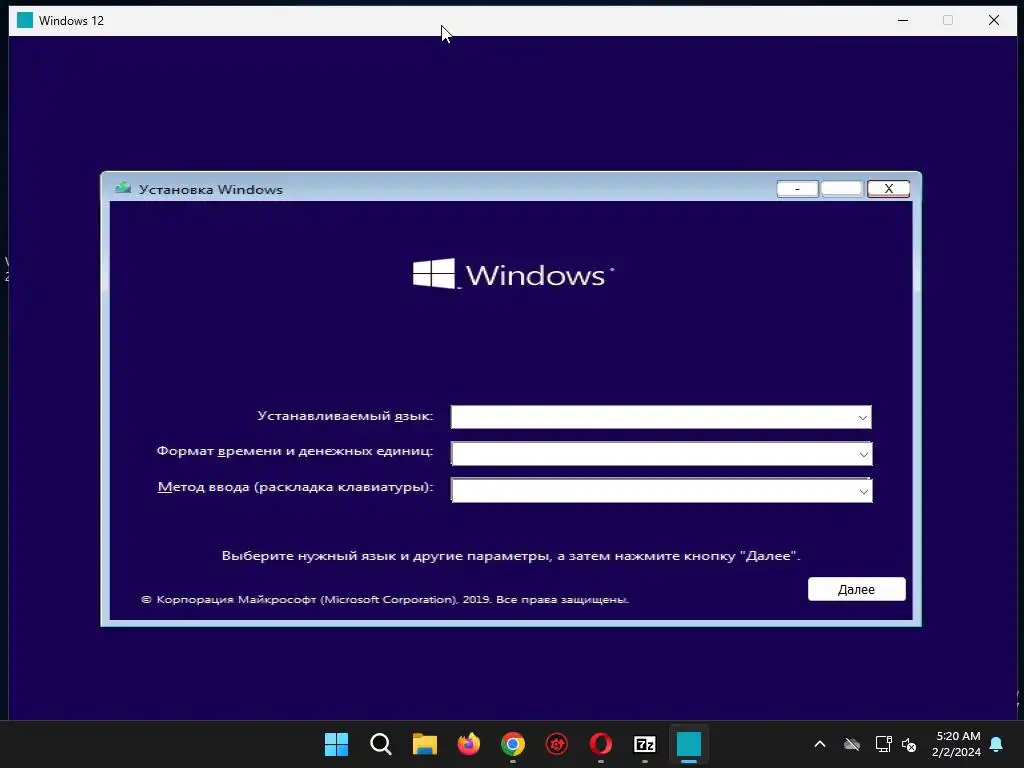
Task: Open the Формат времени и денежных единиц dropdown
Action: (662, 454)
